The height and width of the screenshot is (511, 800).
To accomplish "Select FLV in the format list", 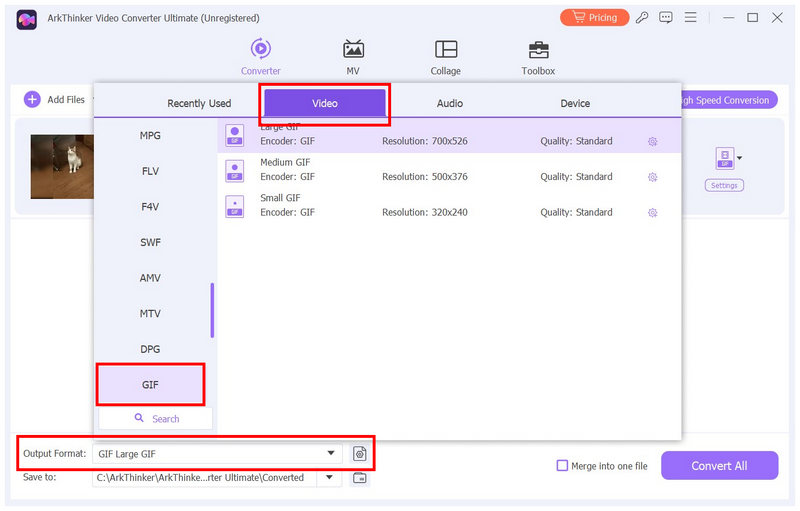I will point(151,171).
